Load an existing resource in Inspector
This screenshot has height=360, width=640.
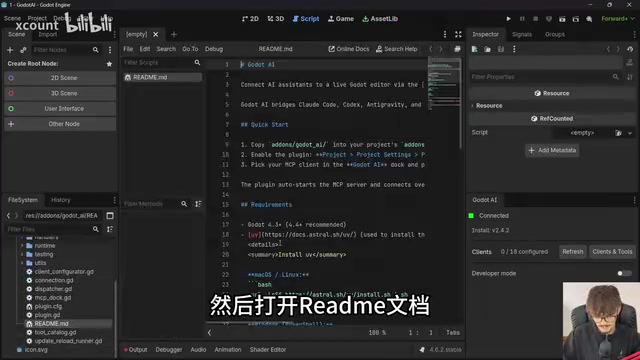point(487,49)
